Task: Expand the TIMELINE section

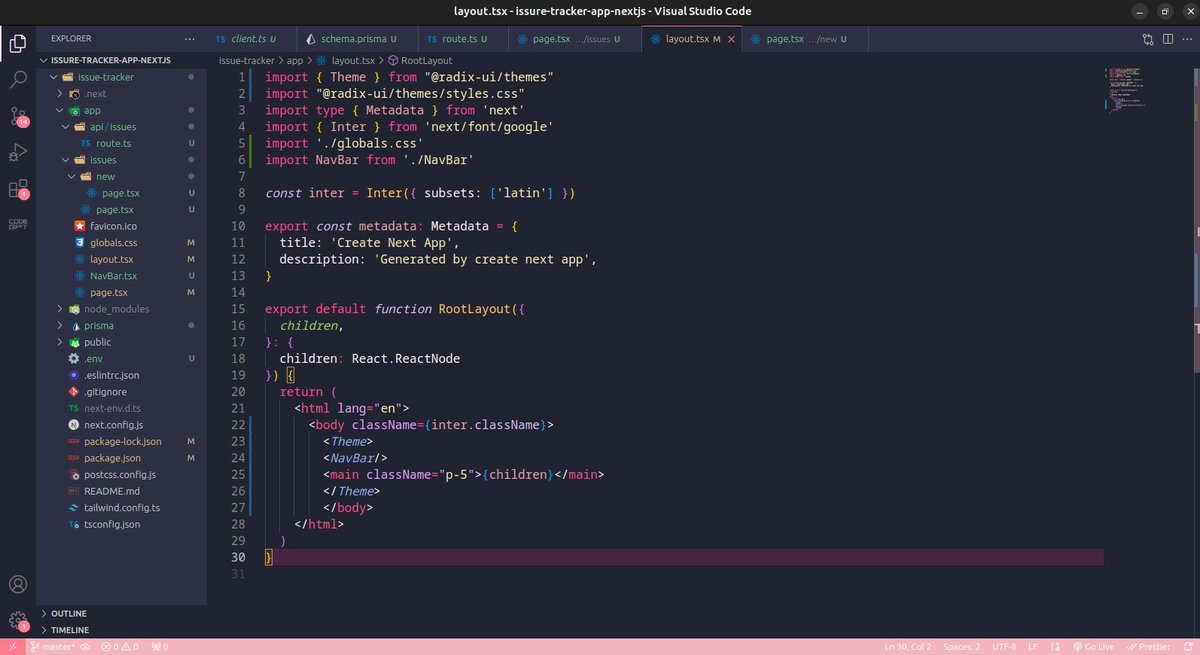Action: 120,630
